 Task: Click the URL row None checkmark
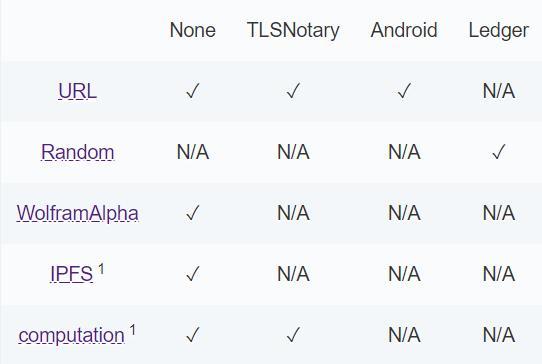(x=193, y=91)
